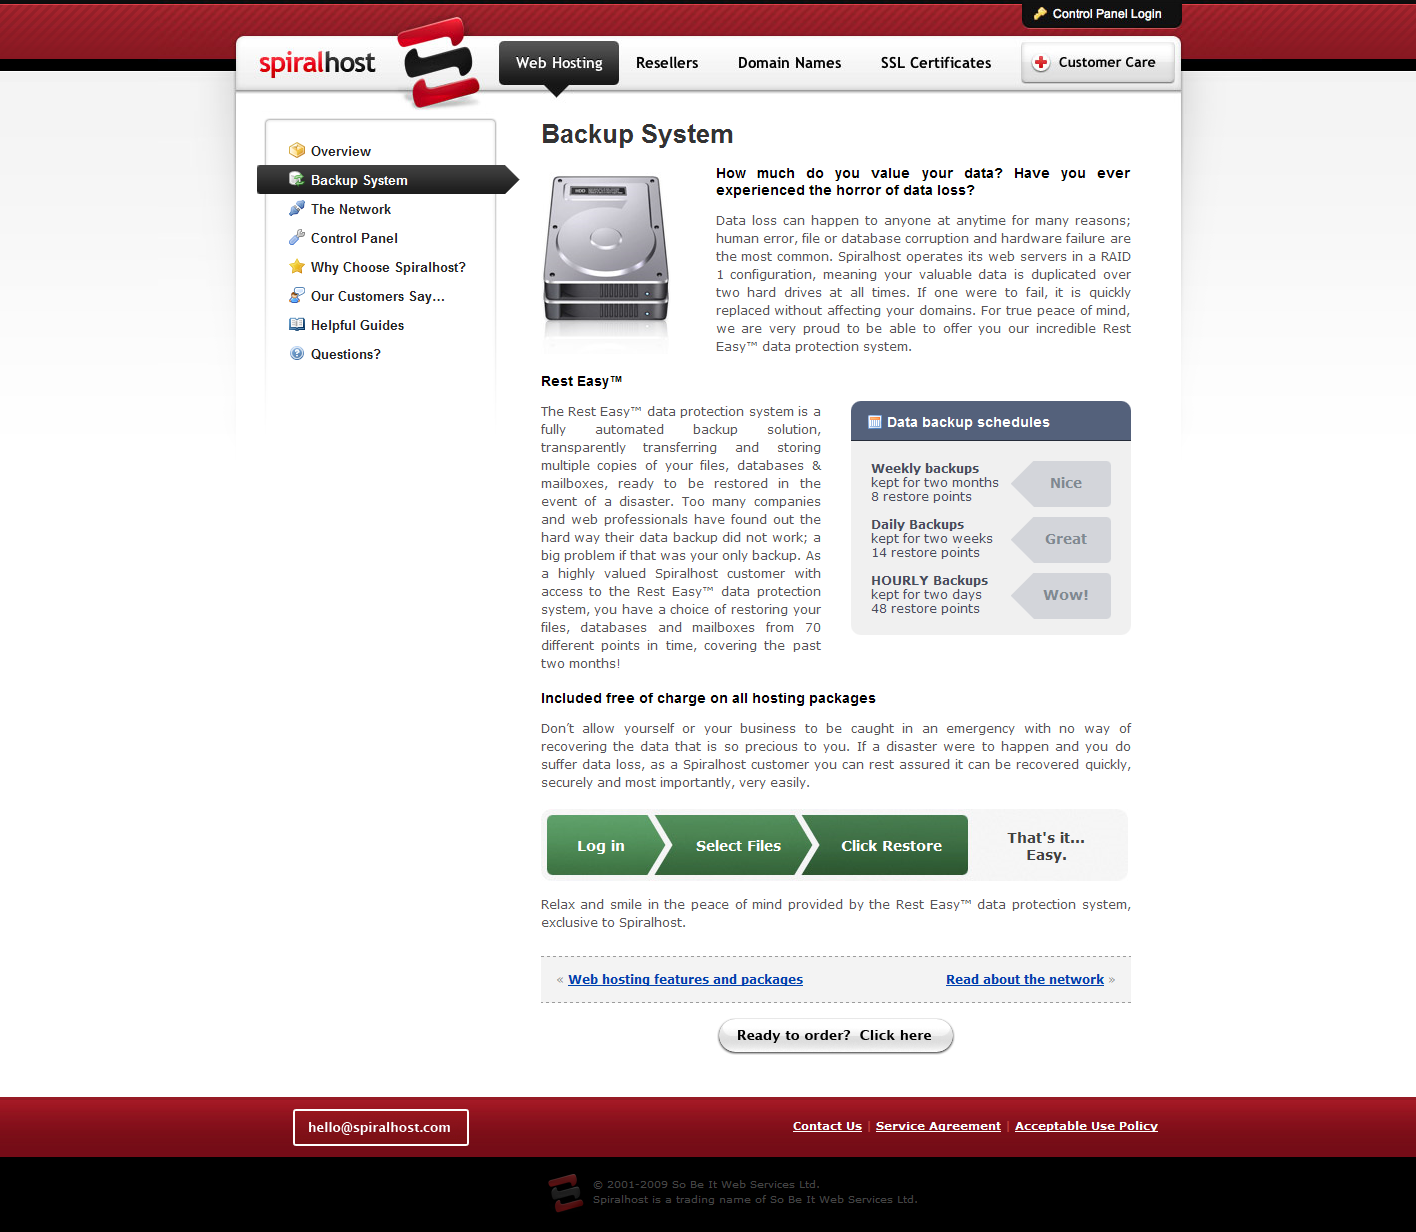Follow the Read about the network link
The image size is (1416, 1232).
[x=1024, y=979]
